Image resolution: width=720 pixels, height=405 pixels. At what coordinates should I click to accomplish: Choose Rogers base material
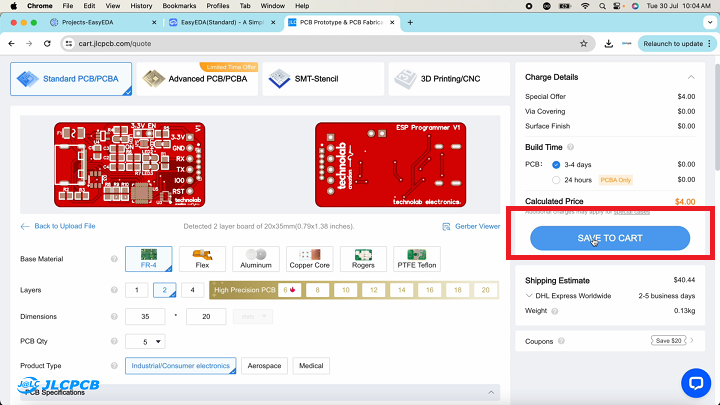(x=363, y=259)
